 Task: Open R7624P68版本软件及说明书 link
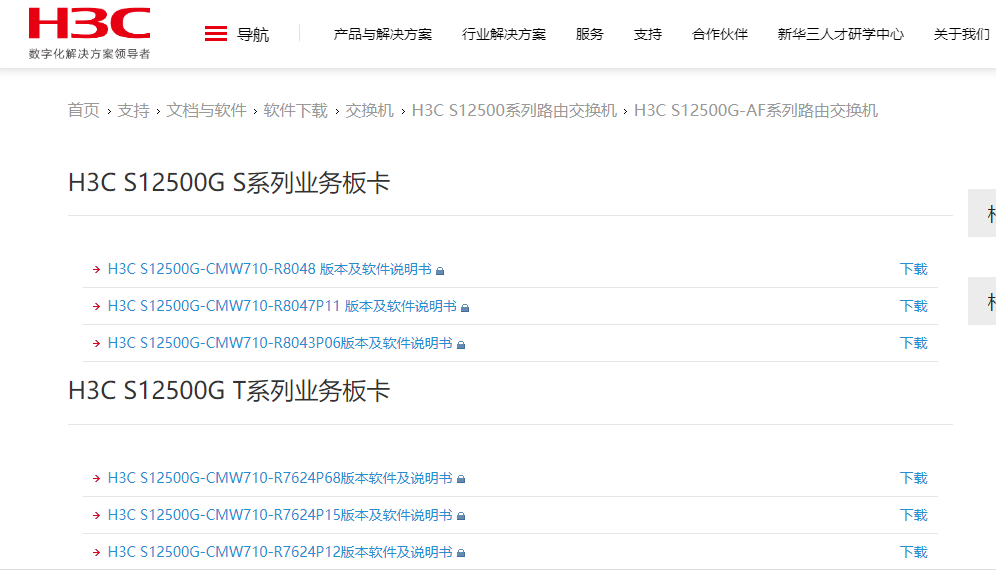[280, 478]
